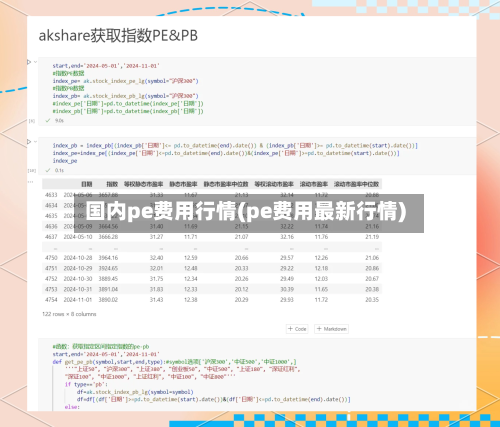500x427 pixels.
Task: Click cell '32.40' in row 4750
Action: click(x=156, y=258)
